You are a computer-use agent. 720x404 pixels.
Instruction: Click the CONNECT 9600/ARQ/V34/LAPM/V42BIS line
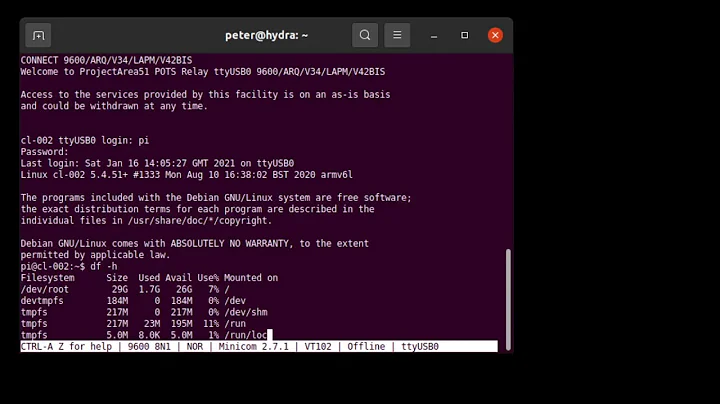tap(106, 60)
